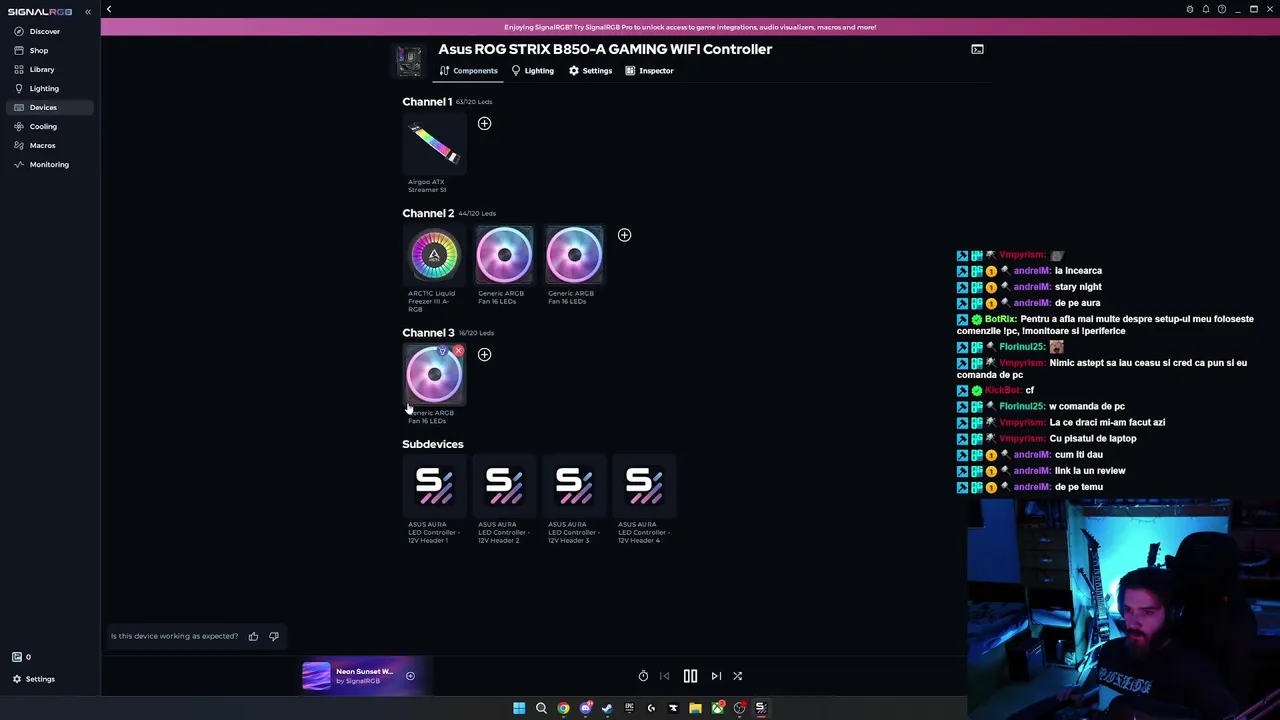
Task: Click the SignalRGB logo
Action: (x=40, y=12)
